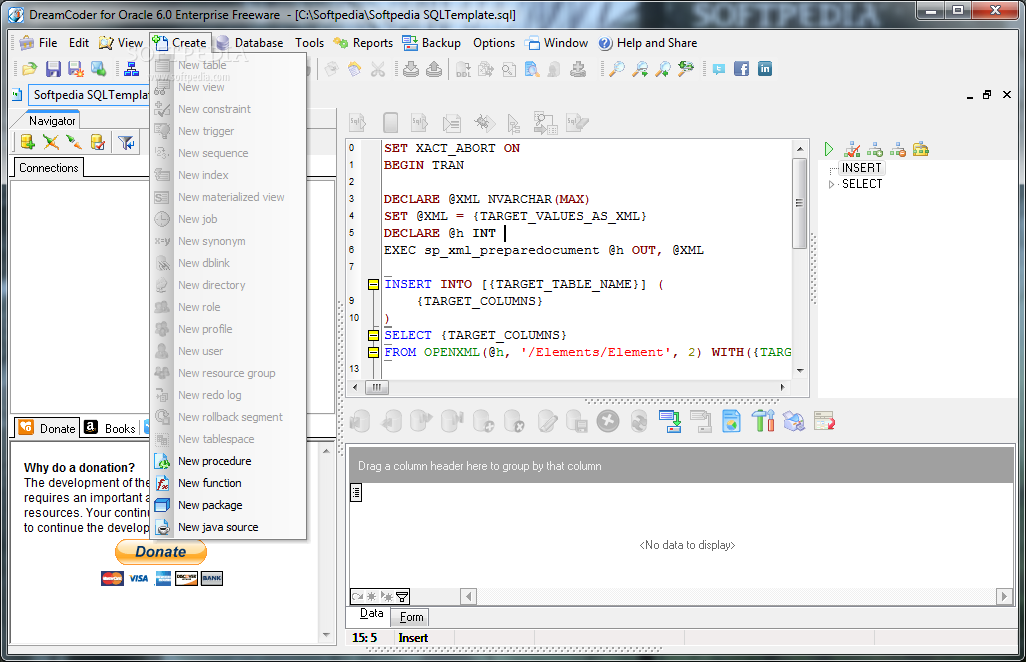The image size is (1026, 662).
Task: Choose New java source menu entry
Action: (228, 527)
